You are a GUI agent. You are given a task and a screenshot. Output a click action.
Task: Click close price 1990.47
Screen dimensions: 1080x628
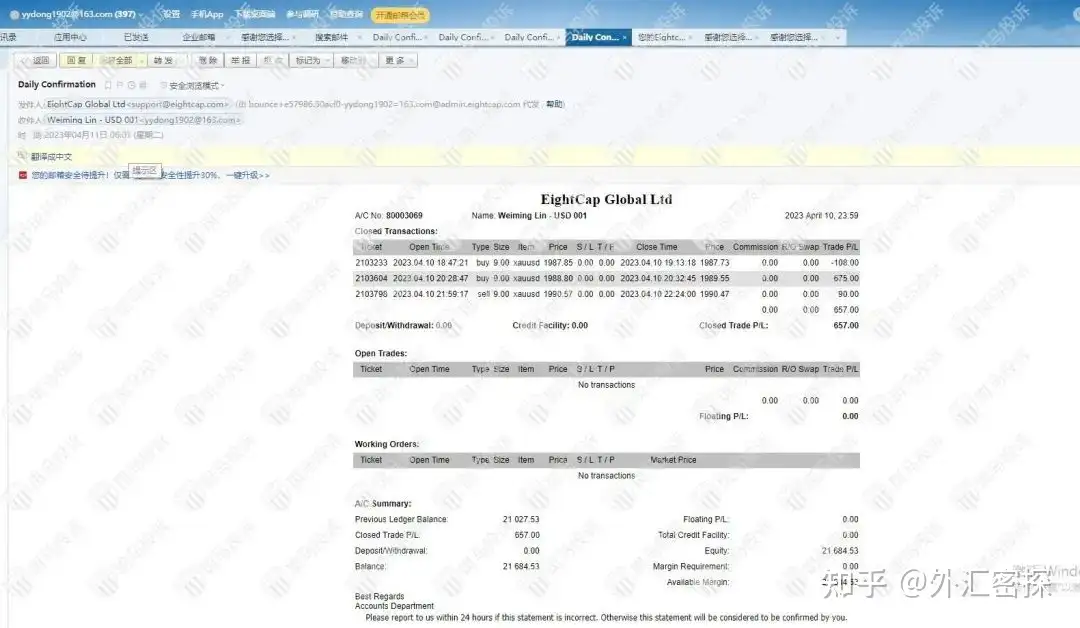click(x=714, y=294)
